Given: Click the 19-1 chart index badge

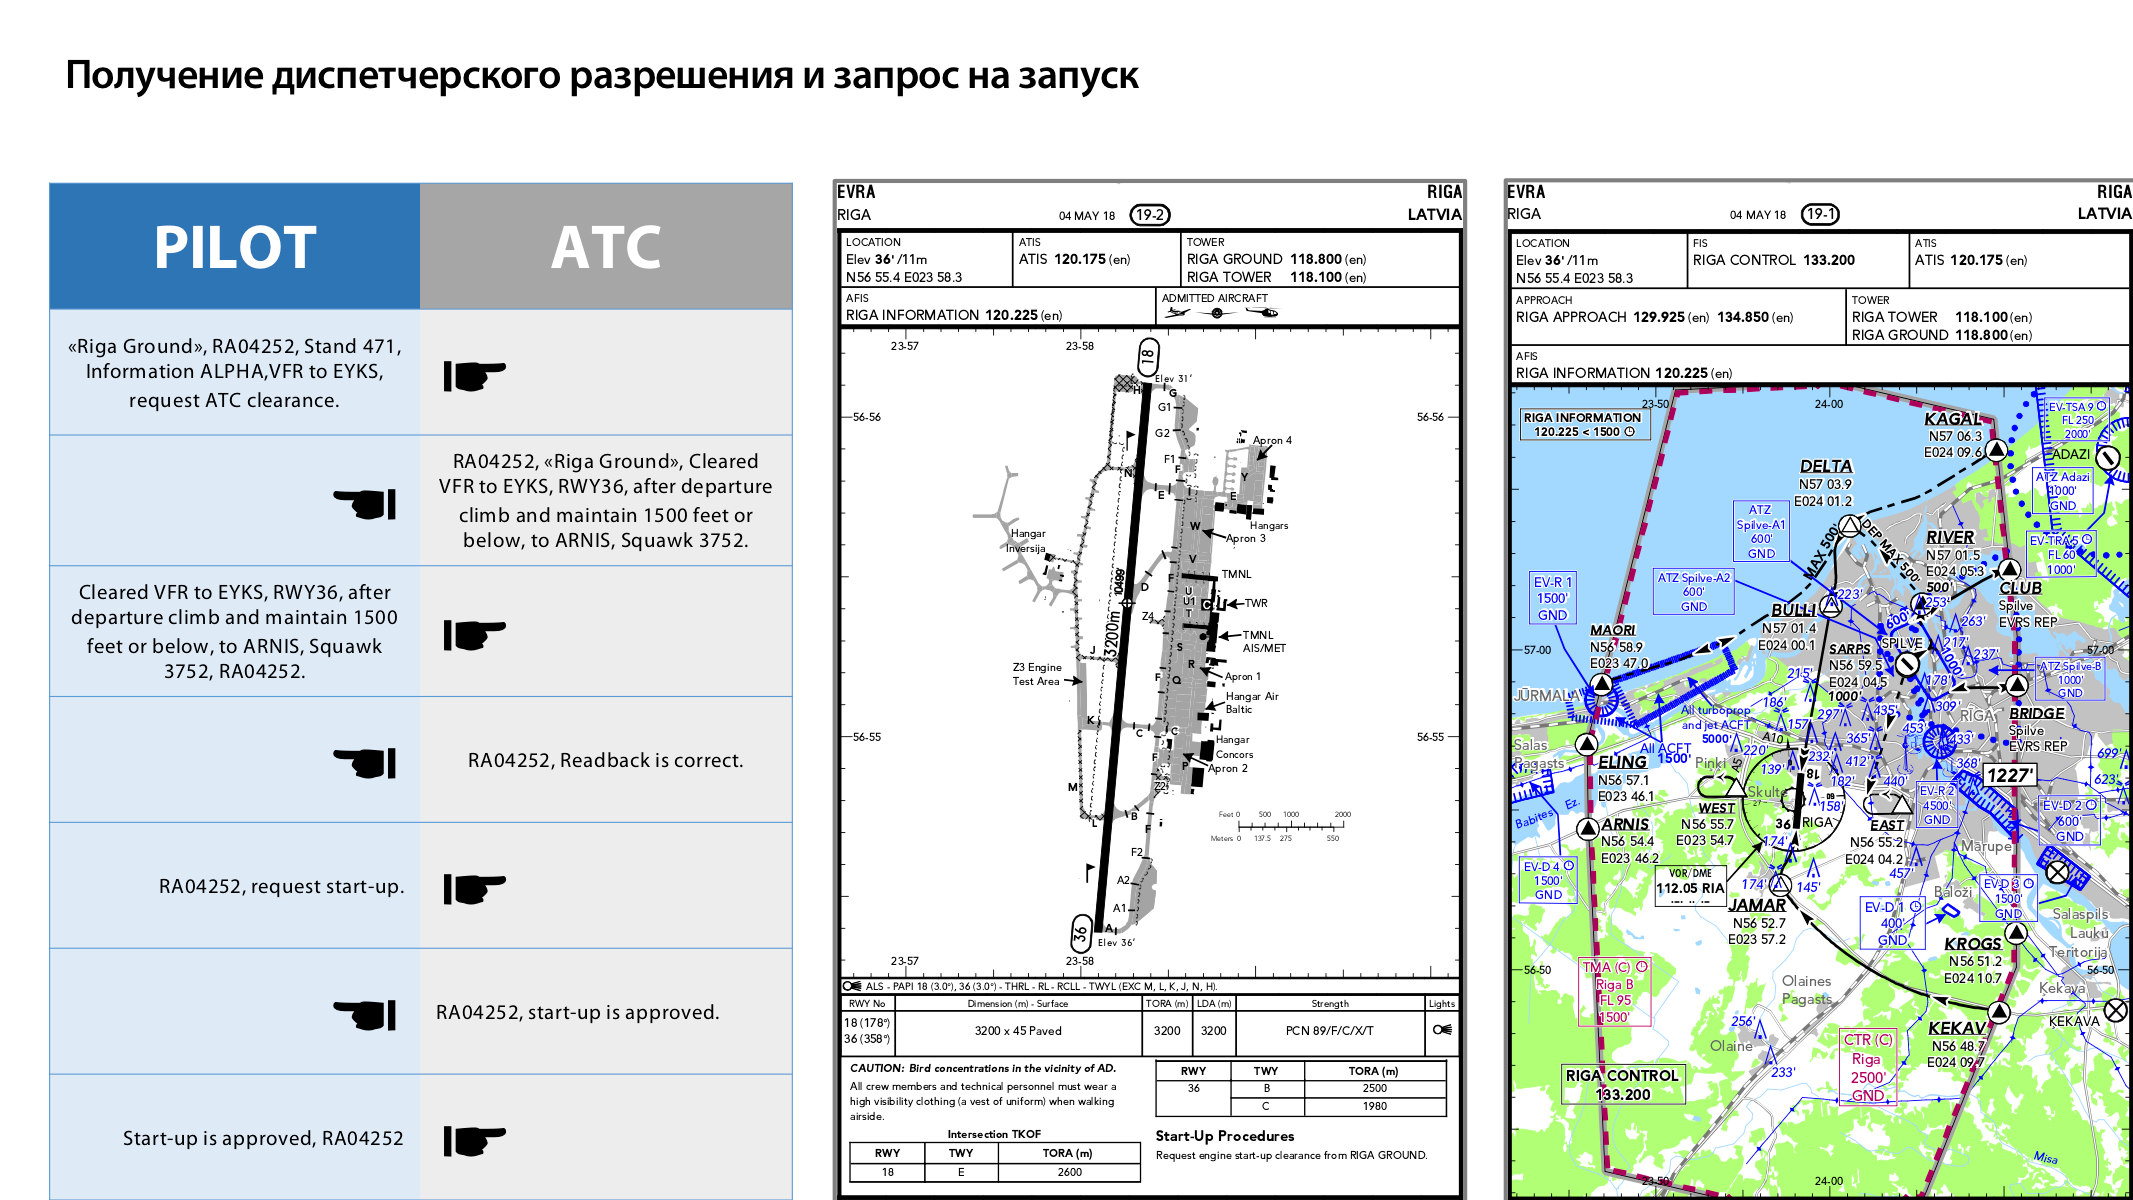Looking at the screenshot, I should click(x=1820, y=214).
